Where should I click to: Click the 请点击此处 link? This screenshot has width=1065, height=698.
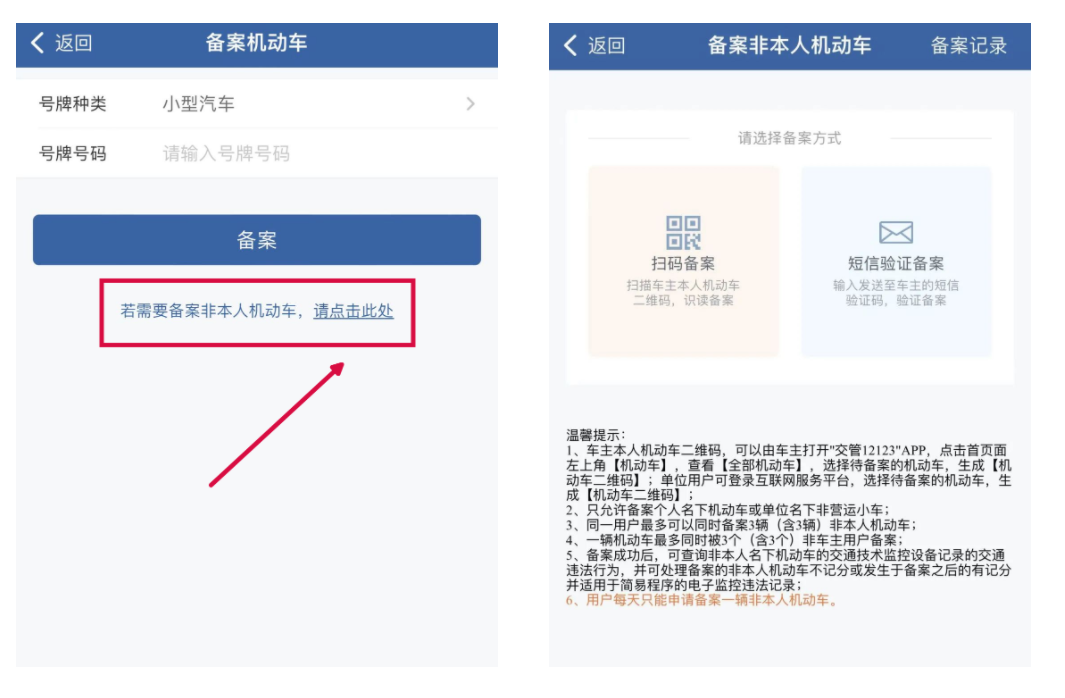pos(355,311)
